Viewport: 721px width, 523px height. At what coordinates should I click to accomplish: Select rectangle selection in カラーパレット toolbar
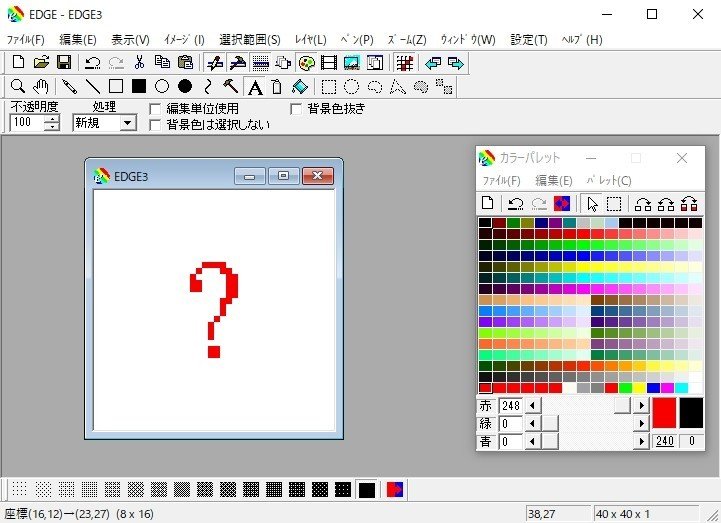614,203
